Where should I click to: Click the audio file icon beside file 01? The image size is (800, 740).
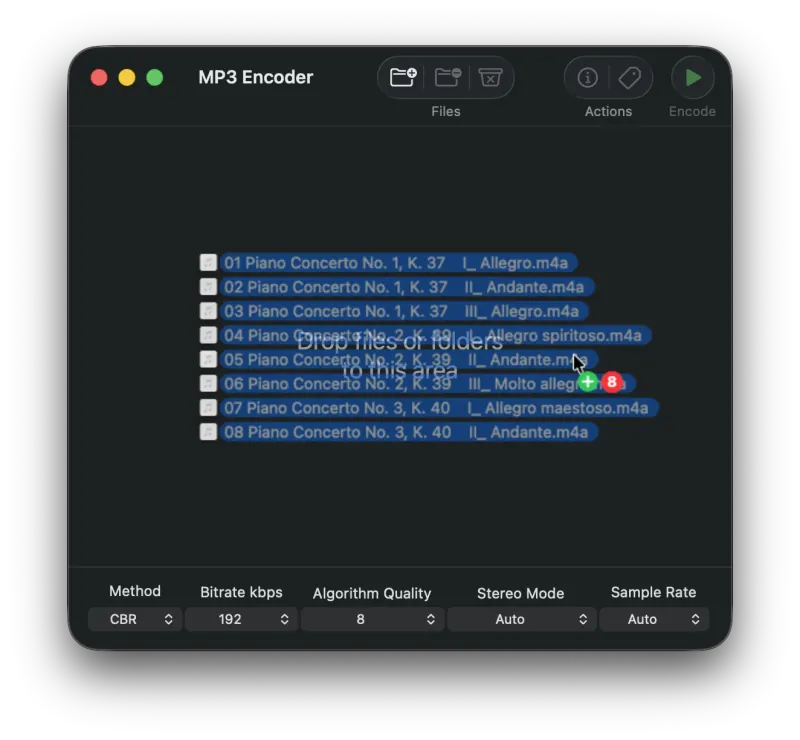[x=208, y=262]
